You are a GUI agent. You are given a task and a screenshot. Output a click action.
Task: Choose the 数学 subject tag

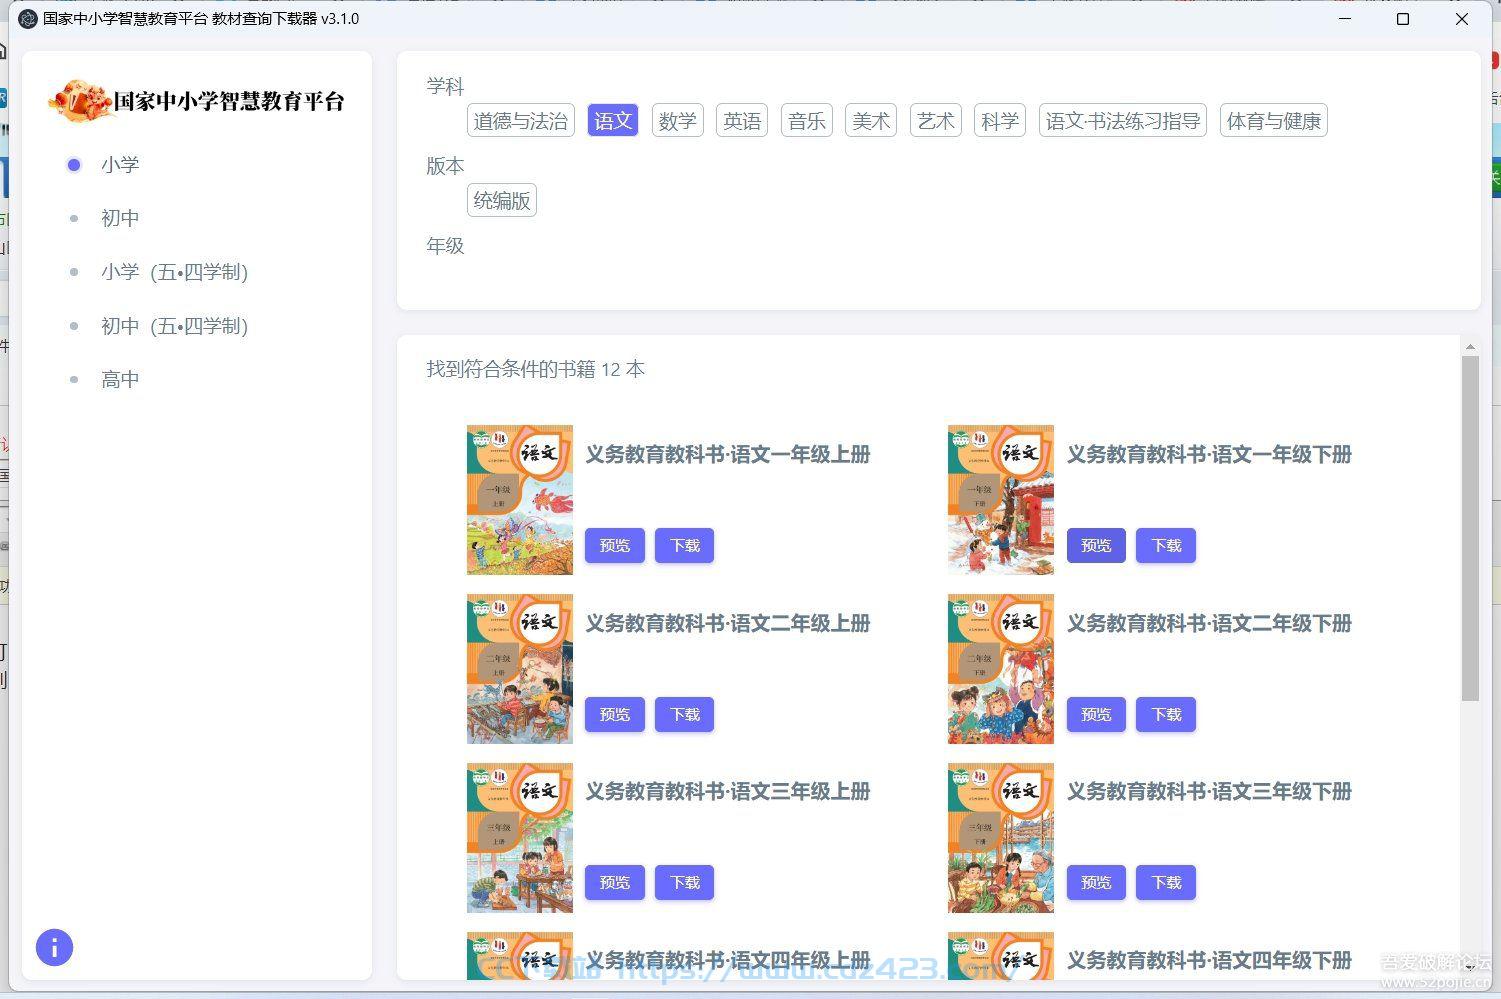pyautogui.click(x=677, y=121)
